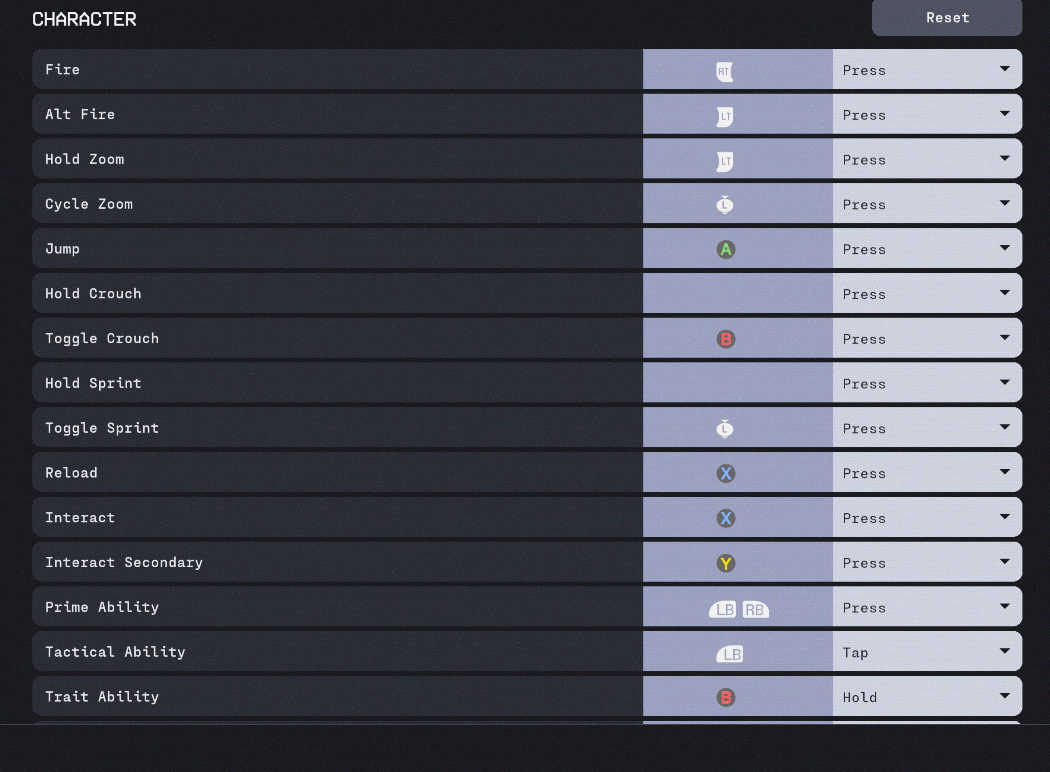Click the red B icon for Toggle Crouch
Screen dimensions: 1050x772
(x=726, y=339)
